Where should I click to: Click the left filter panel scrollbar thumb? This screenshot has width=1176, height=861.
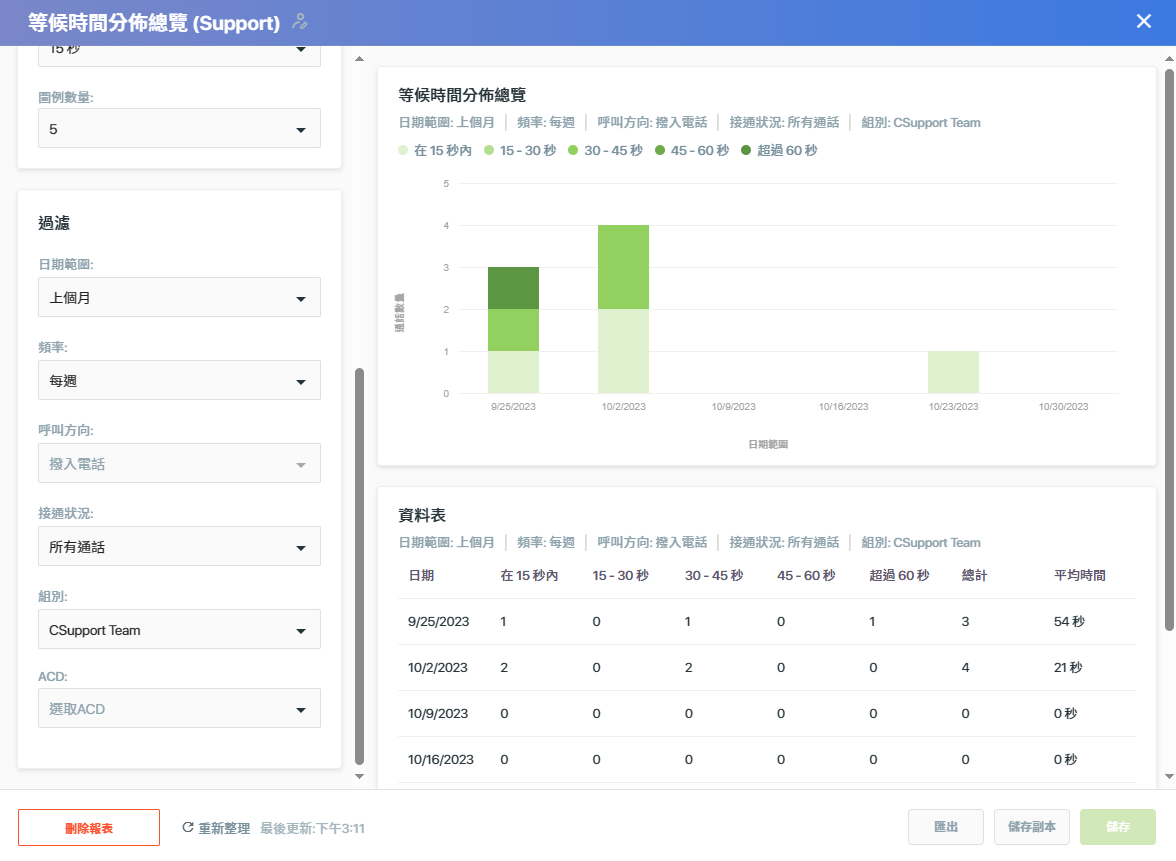point(359,566)
